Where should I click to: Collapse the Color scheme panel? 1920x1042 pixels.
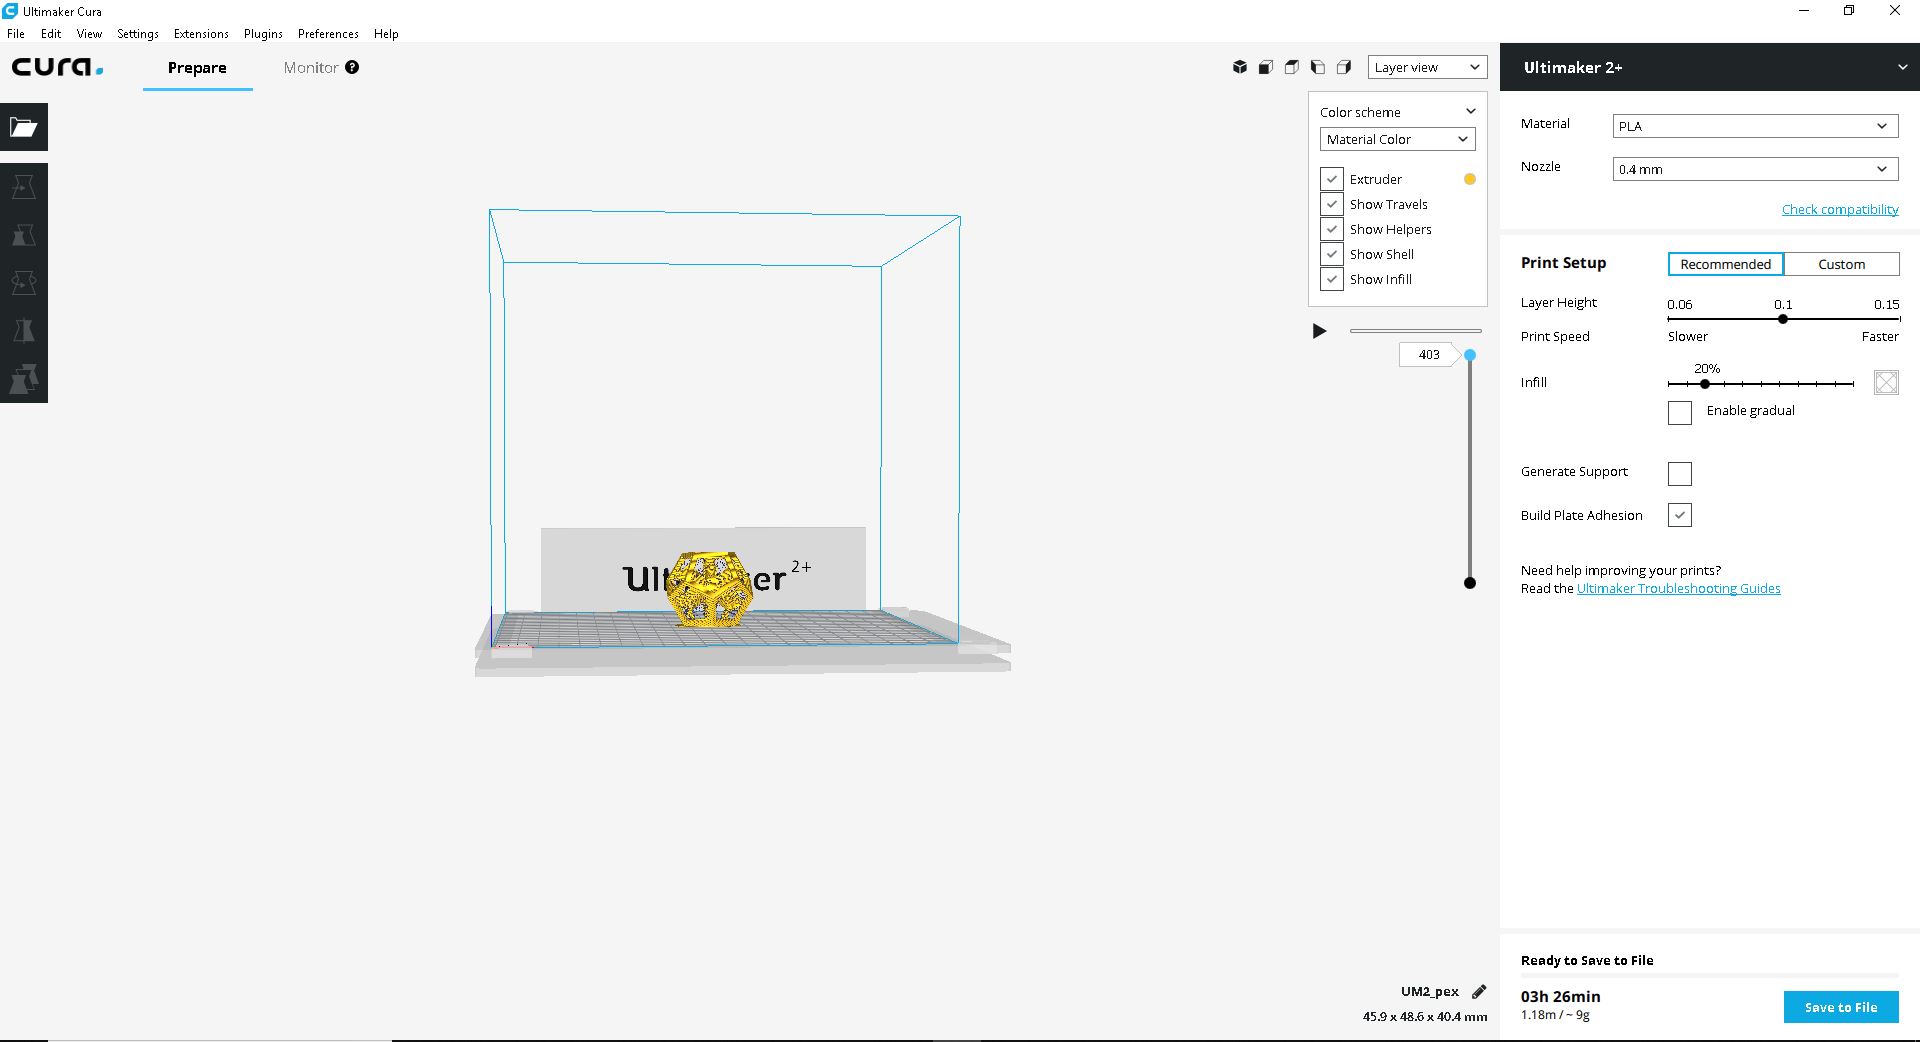1471,111
